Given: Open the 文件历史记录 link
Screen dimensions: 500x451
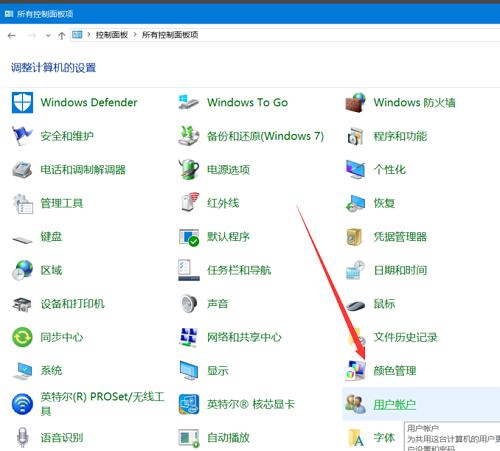Looking at the screenshot, I should (405, 337).
